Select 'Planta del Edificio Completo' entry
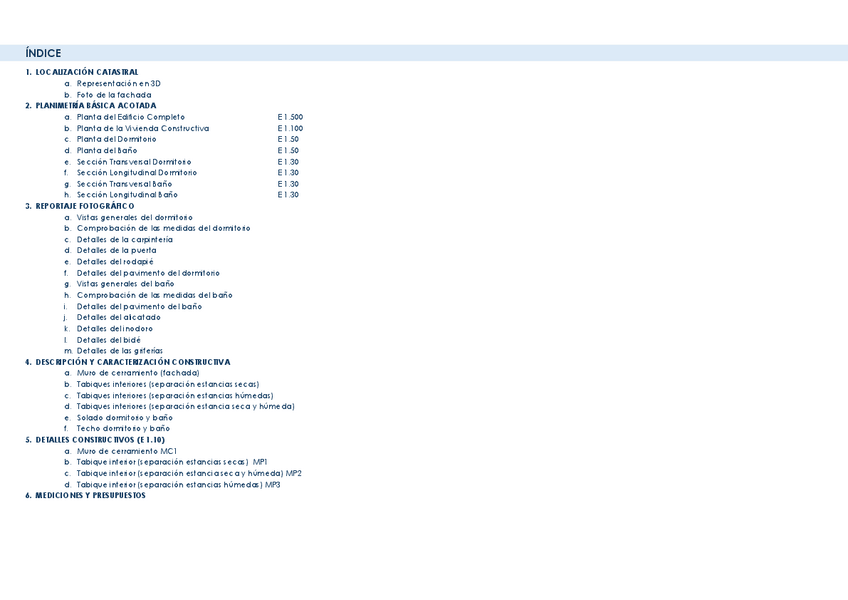The image size is (848, 600). pos(130,117)
